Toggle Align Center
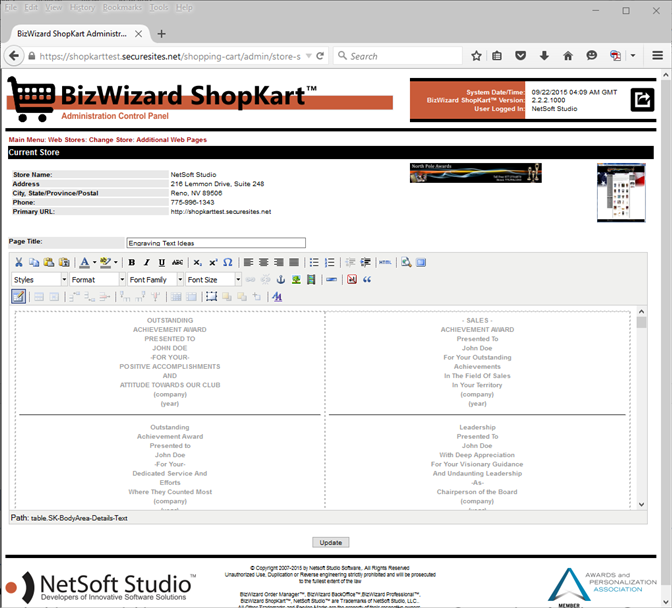672x608 pixels. tap(264, 262)
